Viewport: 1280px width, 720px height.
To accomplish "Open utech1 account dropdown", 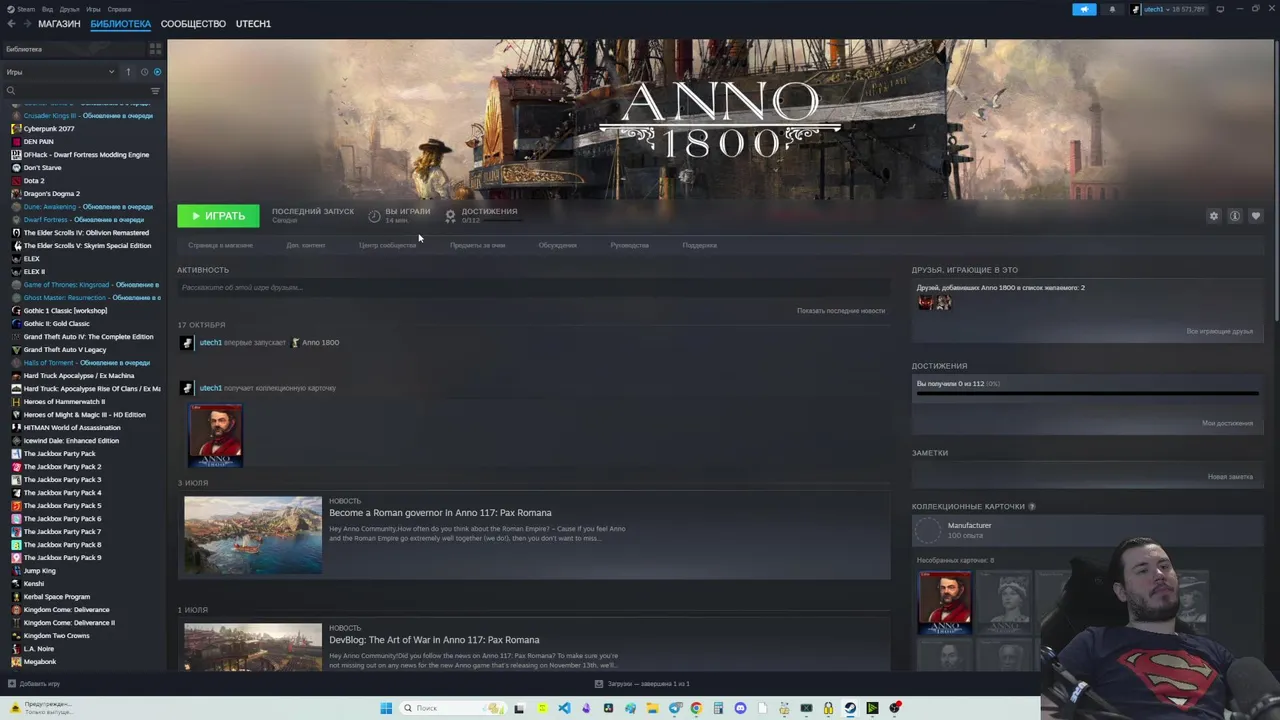I will click(1168, 9).
